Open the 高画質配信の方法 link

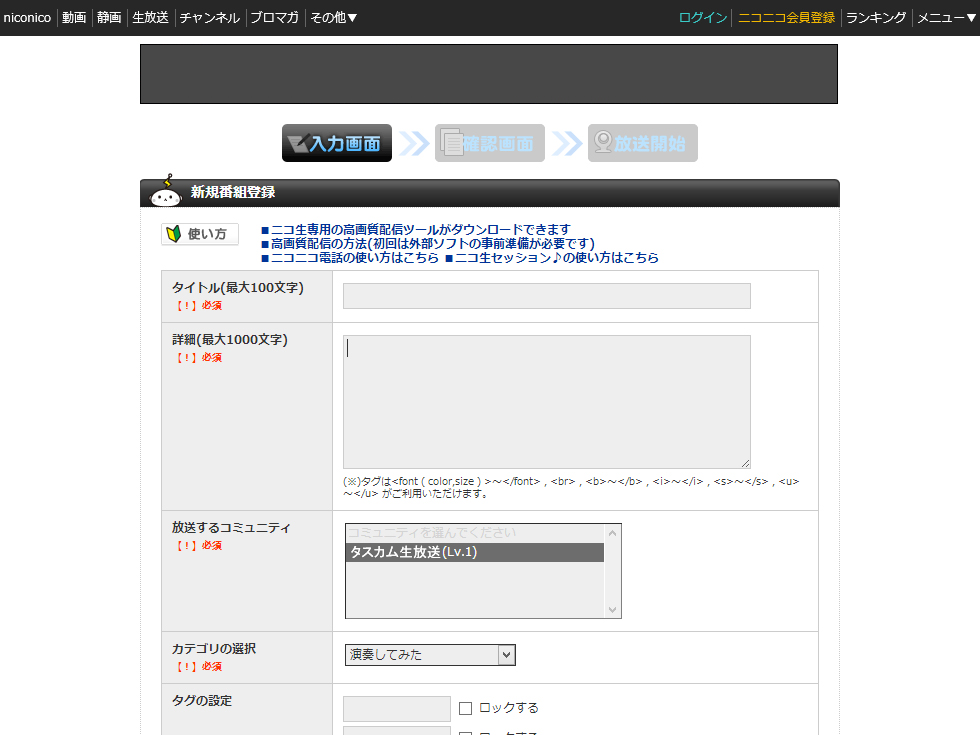[x=428, y=243]
